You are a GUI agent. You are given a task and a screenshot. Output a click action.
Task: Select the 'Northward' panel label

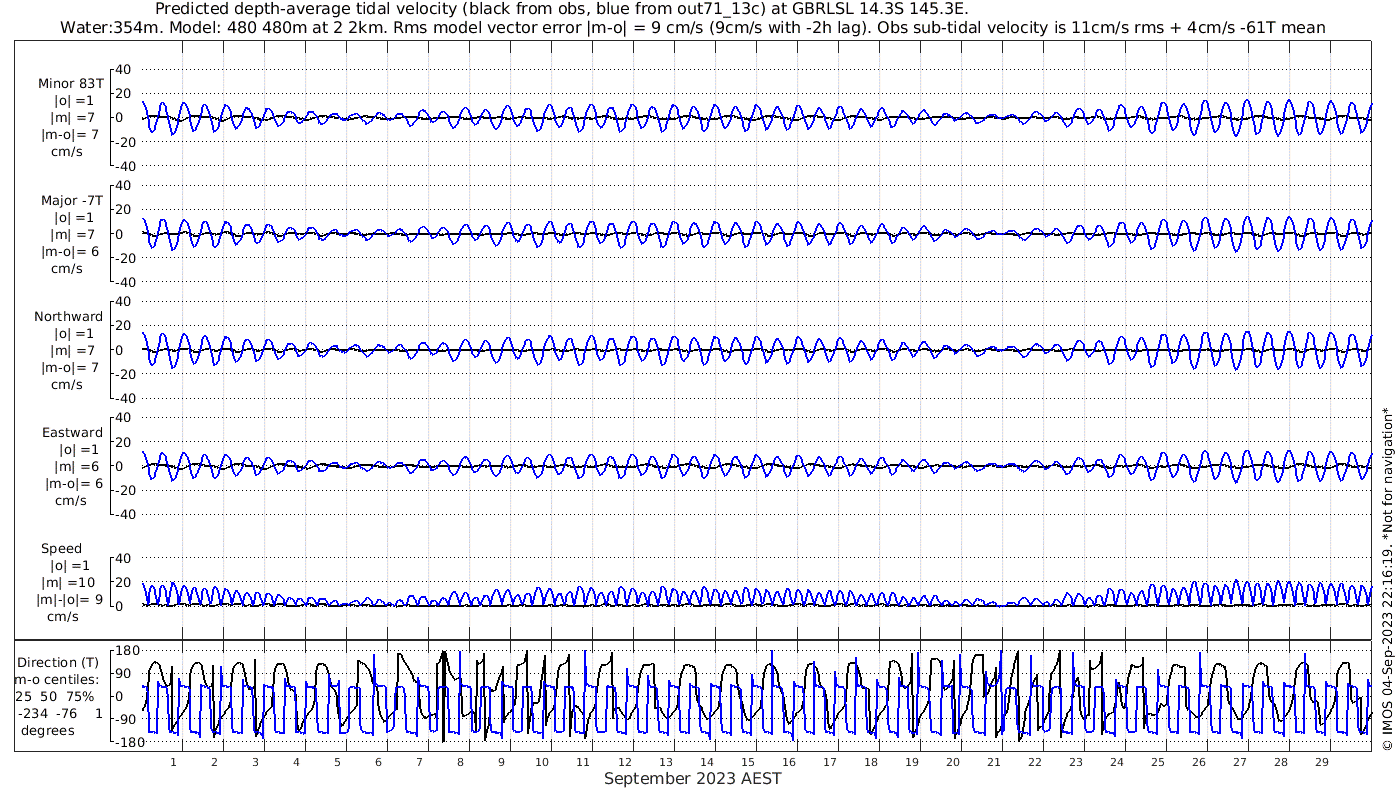[x=68, y=316]
